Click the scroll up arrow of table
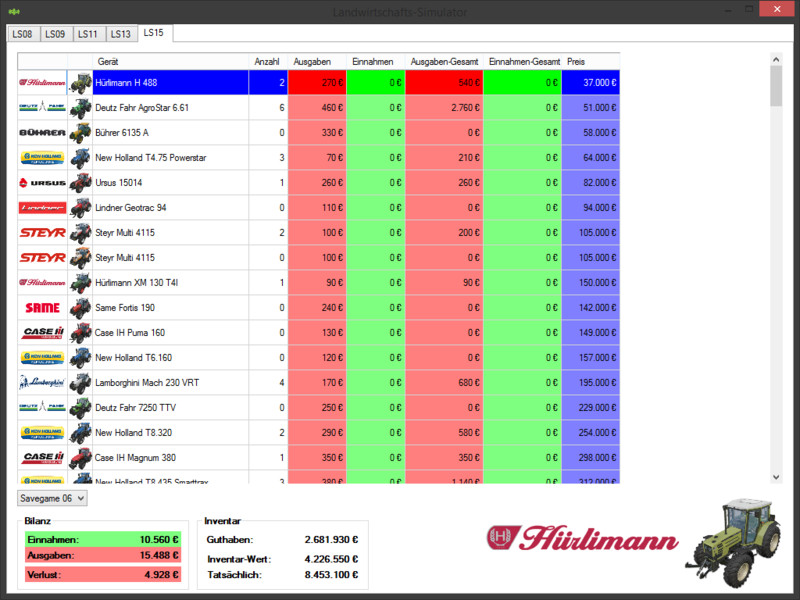Image resolution: width=800 pixels, height=600 pixels. click(776, 60)
